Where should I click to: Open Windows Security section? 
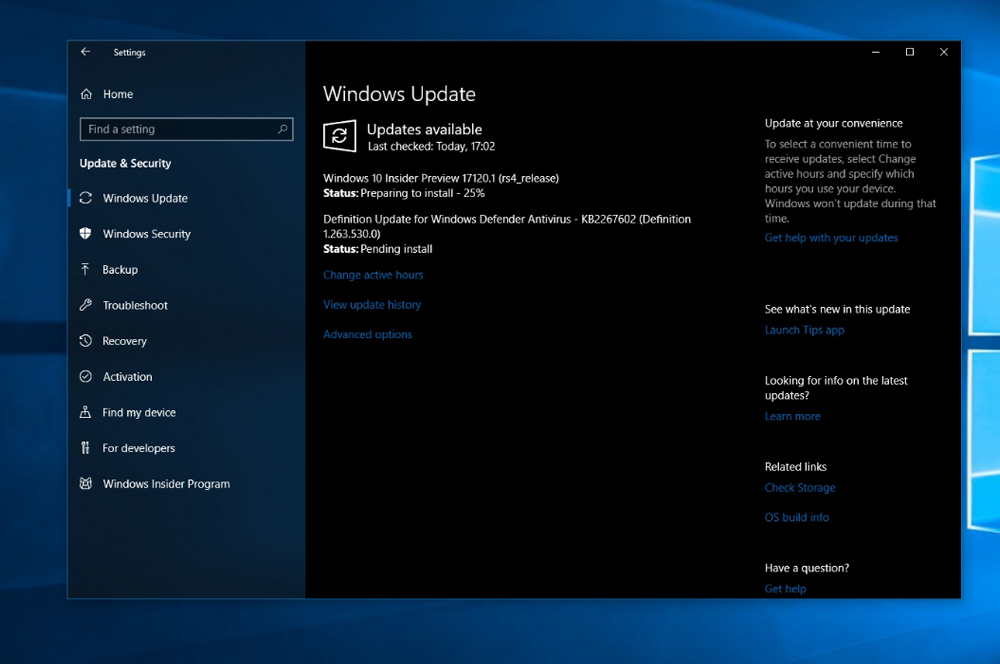(147, 234)
